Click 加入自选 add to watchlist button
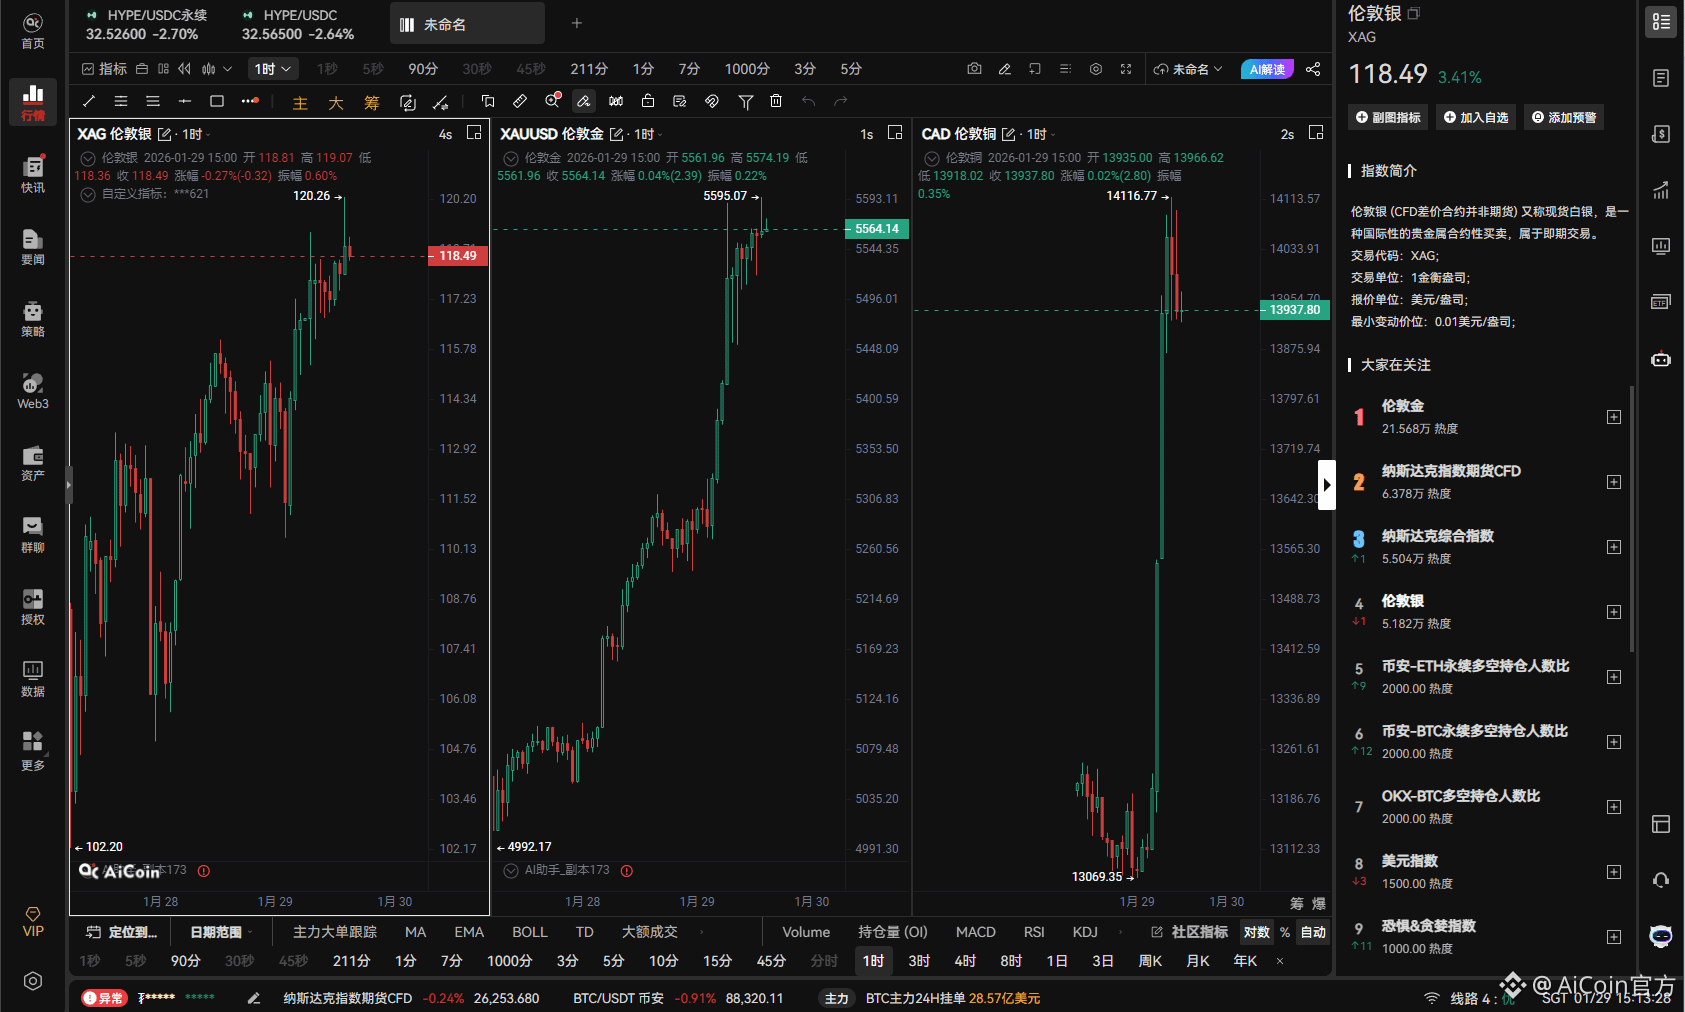Screen dimensions: 1685x1012 coord(1475,117)
